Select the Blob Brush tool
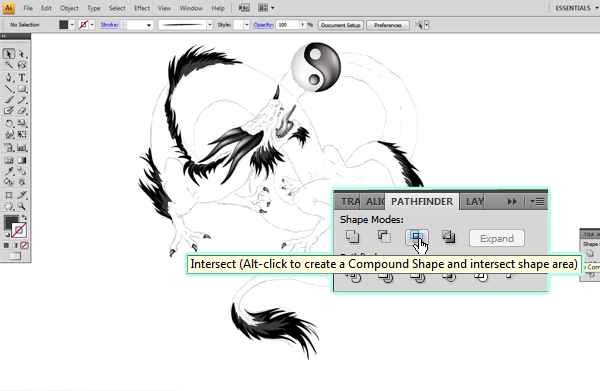Viewport: 600px width, 391px height. click(9, 111)
